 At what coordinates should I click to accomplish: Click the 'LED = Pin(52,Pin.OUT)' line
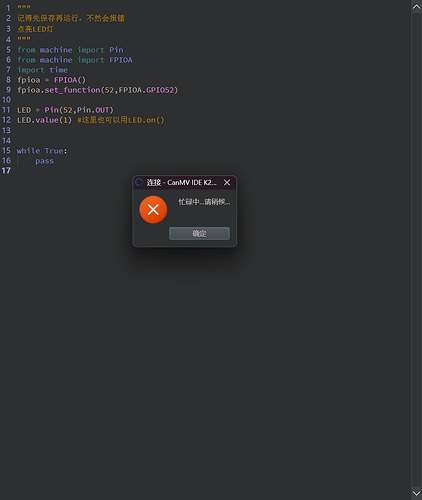pyautogui.click(x=65, y=110)
